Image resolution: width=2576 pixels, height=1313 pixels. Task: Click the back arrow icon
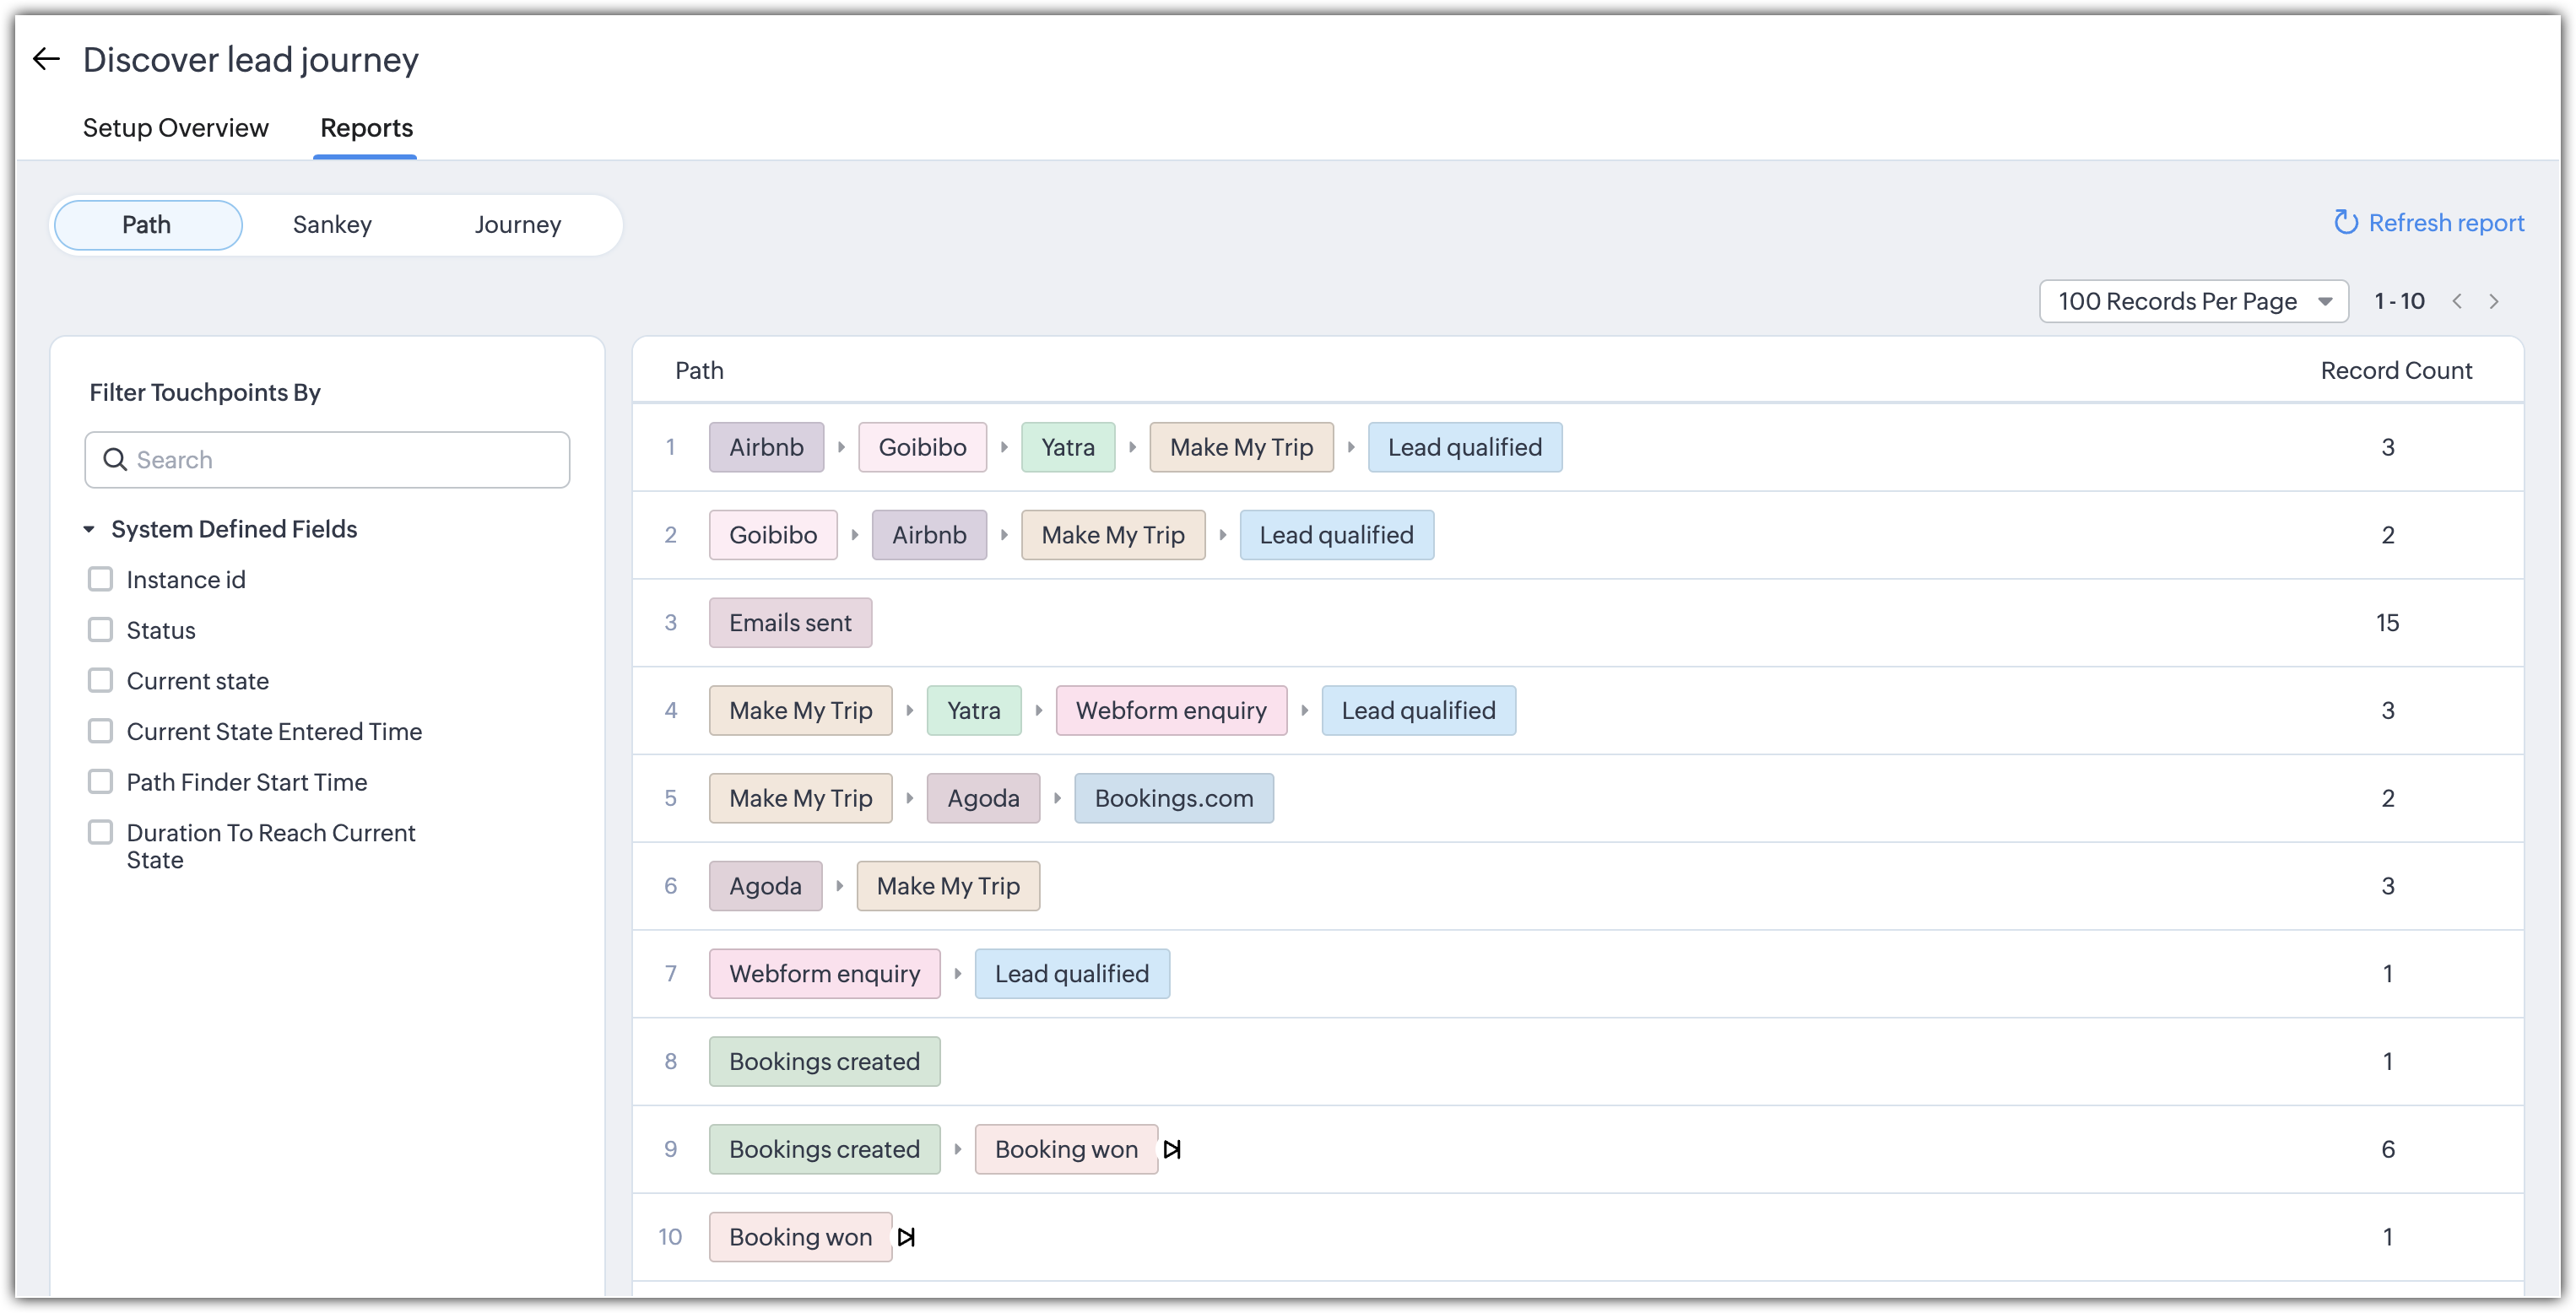[x=46, y=60]
